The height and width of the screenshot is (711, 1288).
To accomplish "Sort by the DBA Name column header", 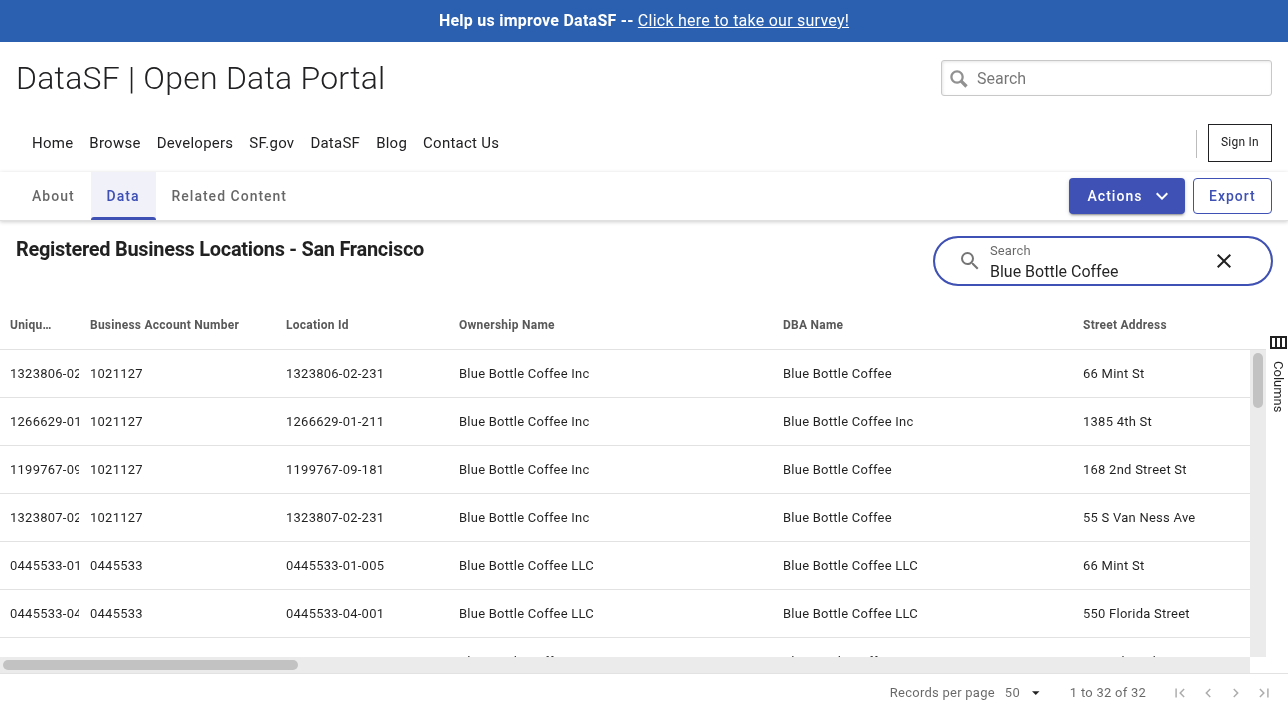I will tap(813, 325).
